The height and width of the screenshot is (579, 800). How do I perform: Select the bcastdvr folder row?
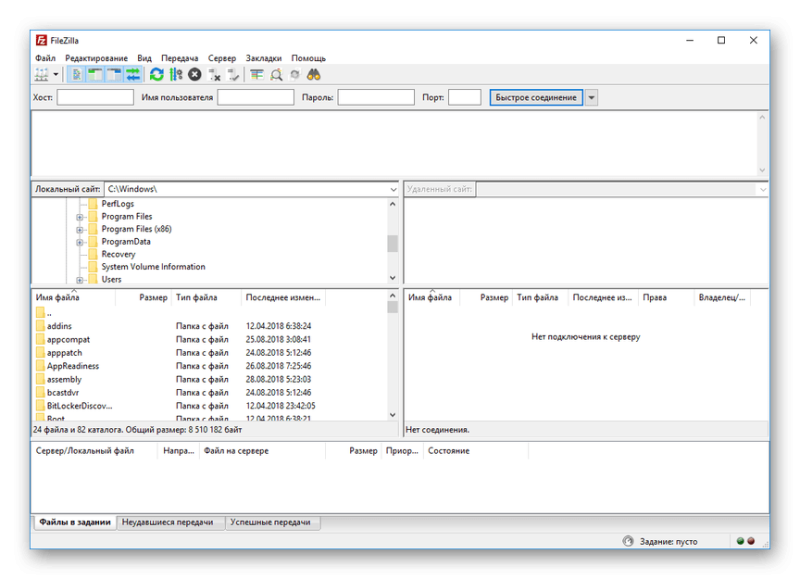[209, 392]
